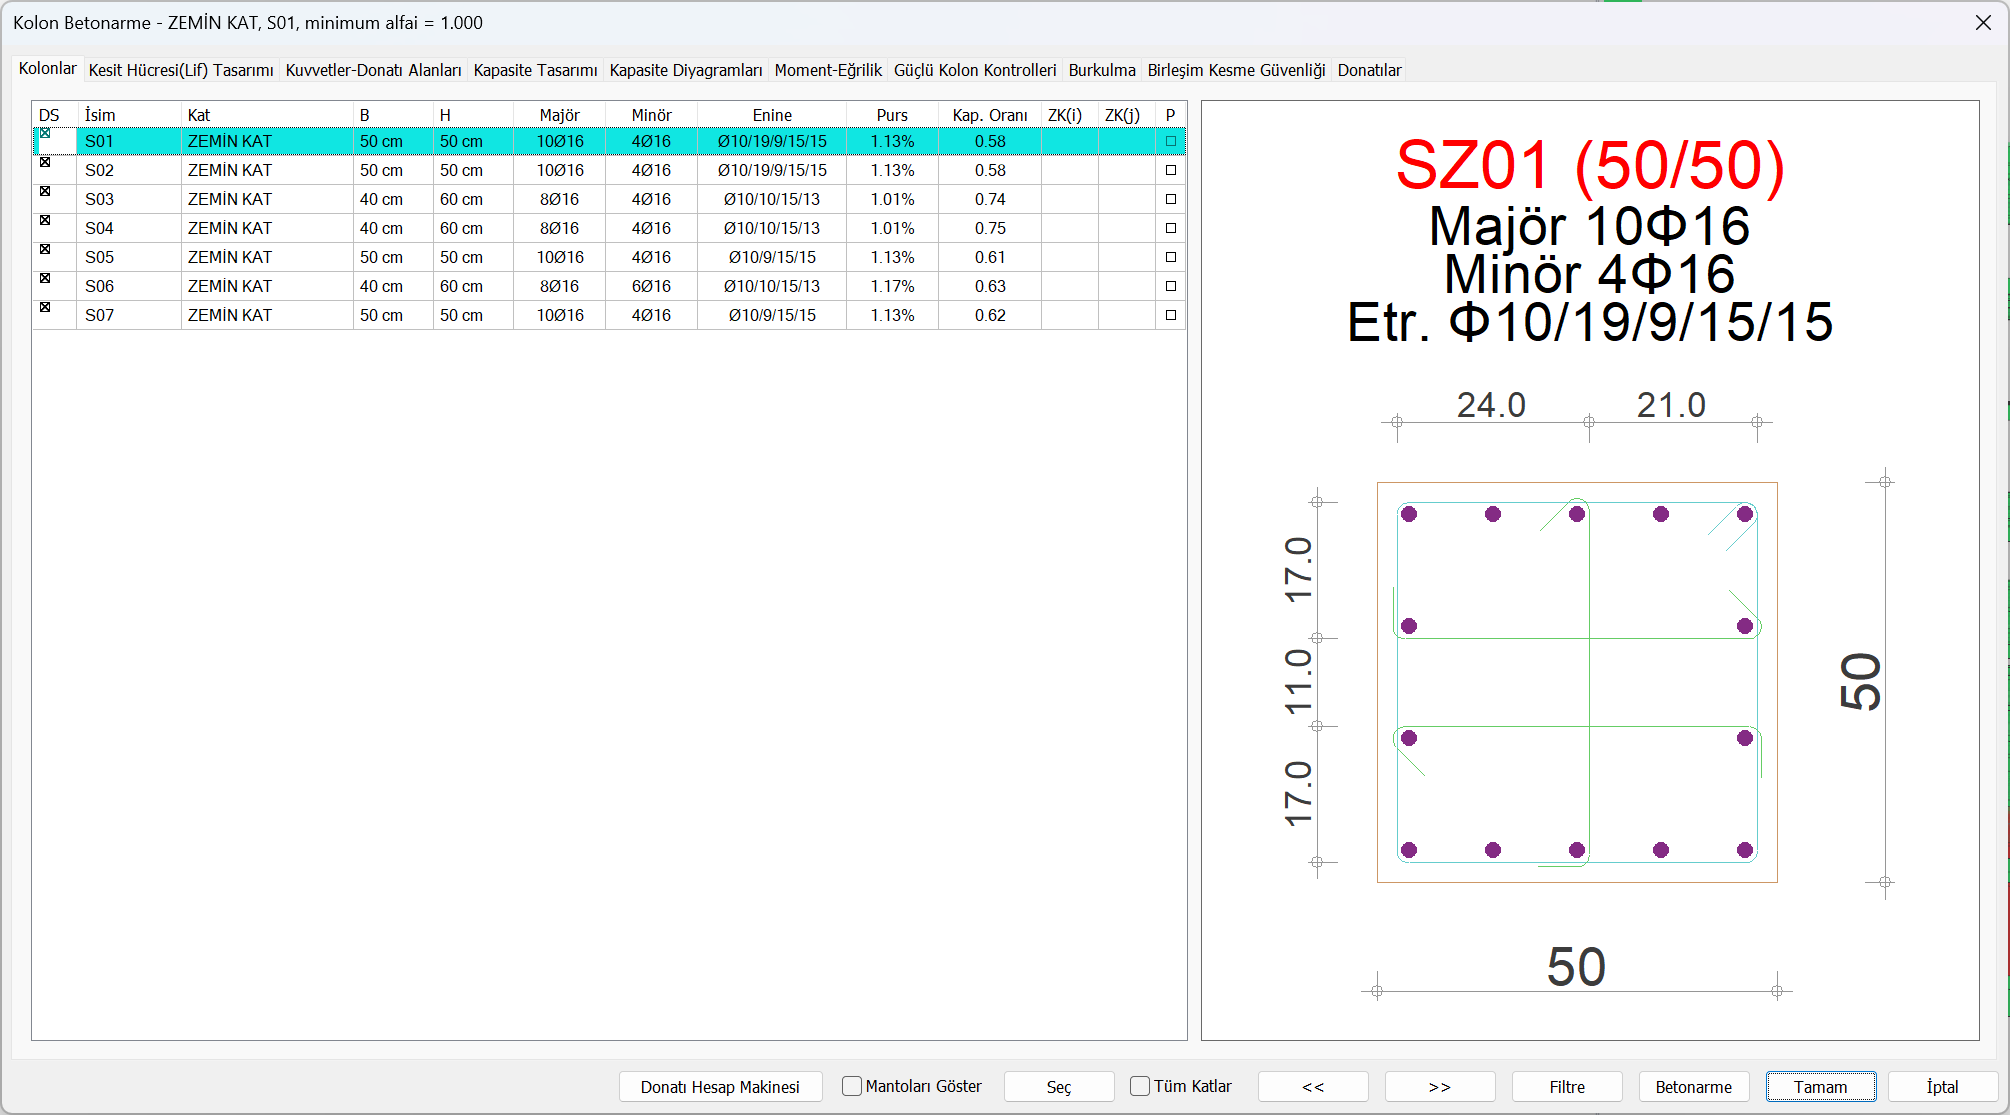
Task: Click the 24.0 dimension in section drawing
Action: pyautogui.click(x=1491, y=405)
